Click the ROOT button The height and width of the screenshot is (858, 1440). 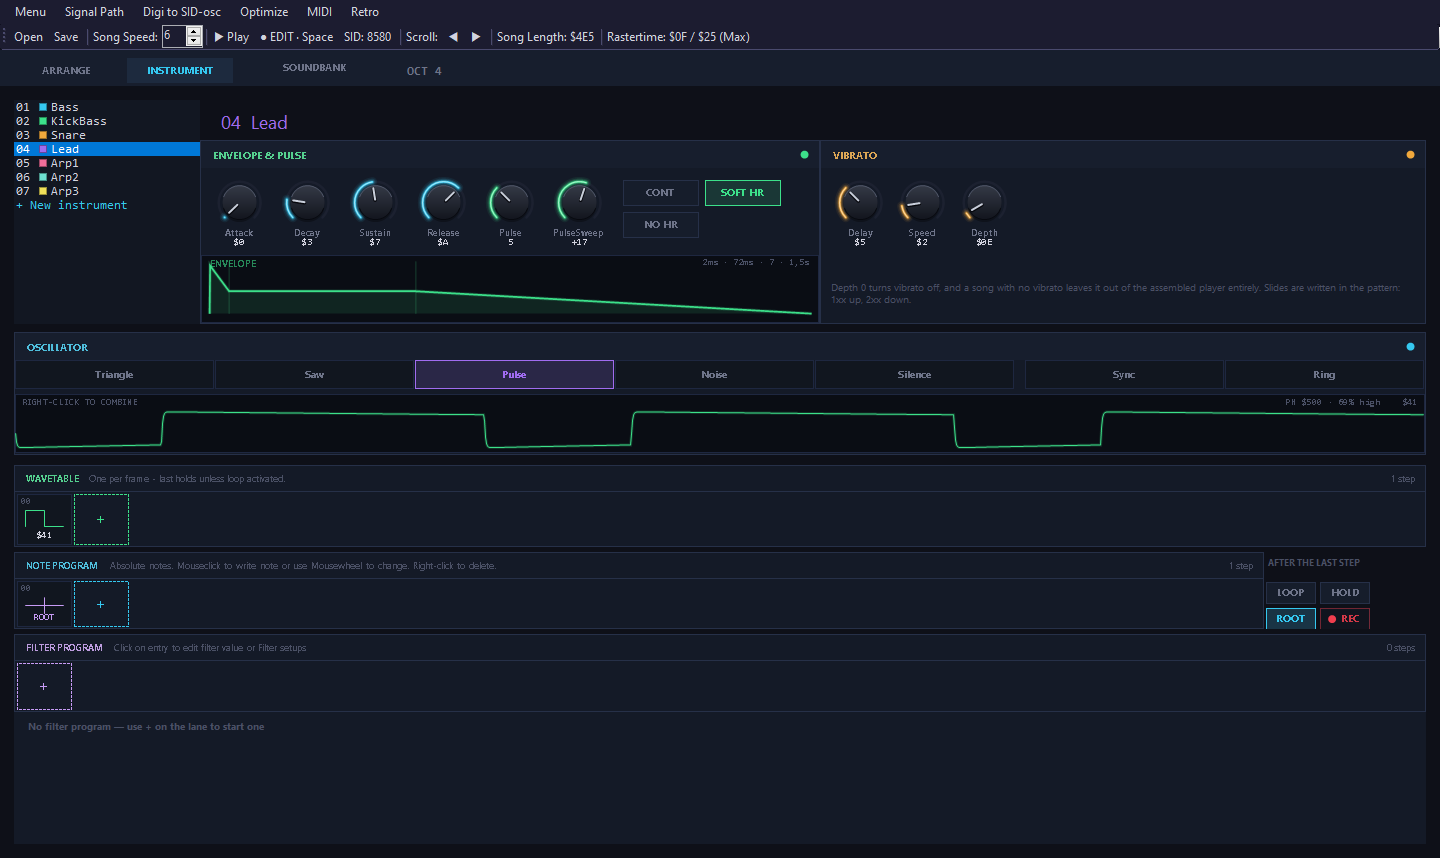[1291, 619]
